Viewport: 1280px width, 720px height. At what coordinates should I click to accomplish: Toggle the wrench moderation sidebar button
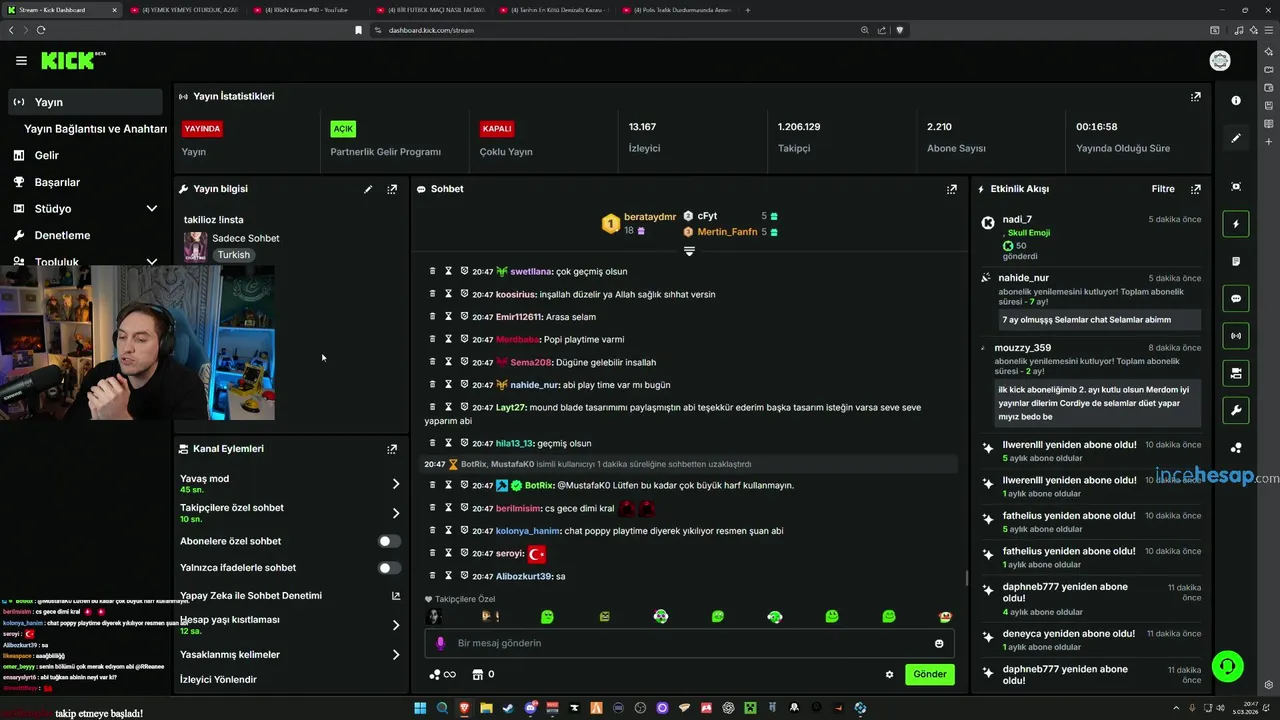(1236, 410)
